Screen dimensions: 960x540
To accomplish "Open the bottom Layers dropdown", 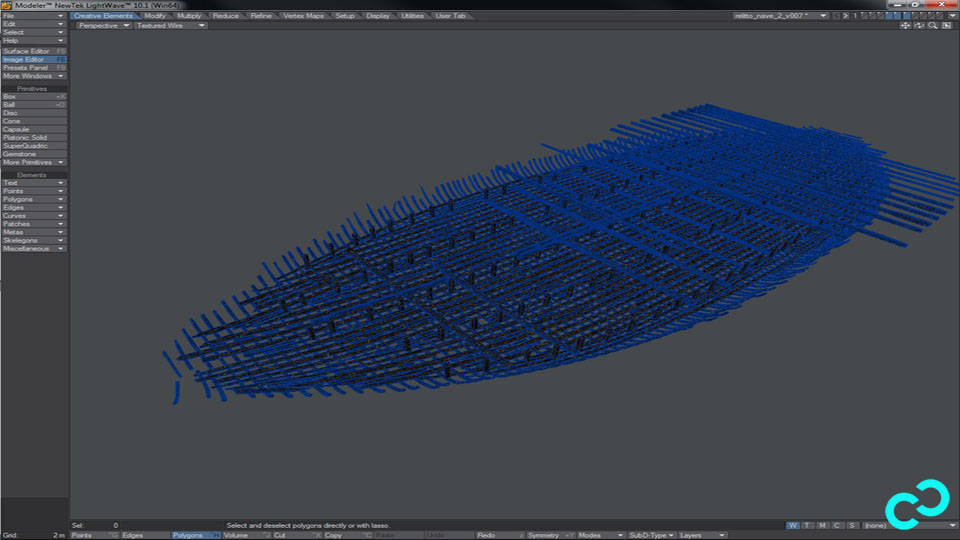I will click(702, 535).
